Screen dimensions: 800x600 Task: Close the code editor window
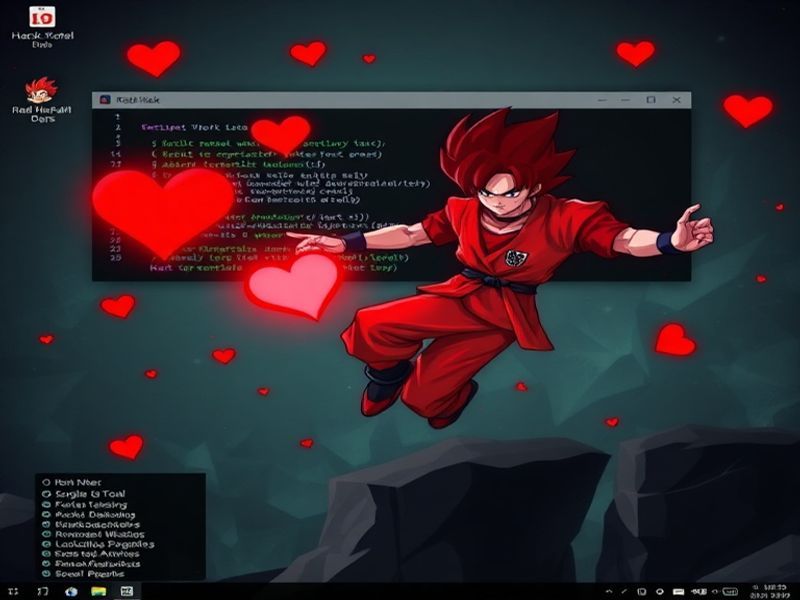pos(677,100)
